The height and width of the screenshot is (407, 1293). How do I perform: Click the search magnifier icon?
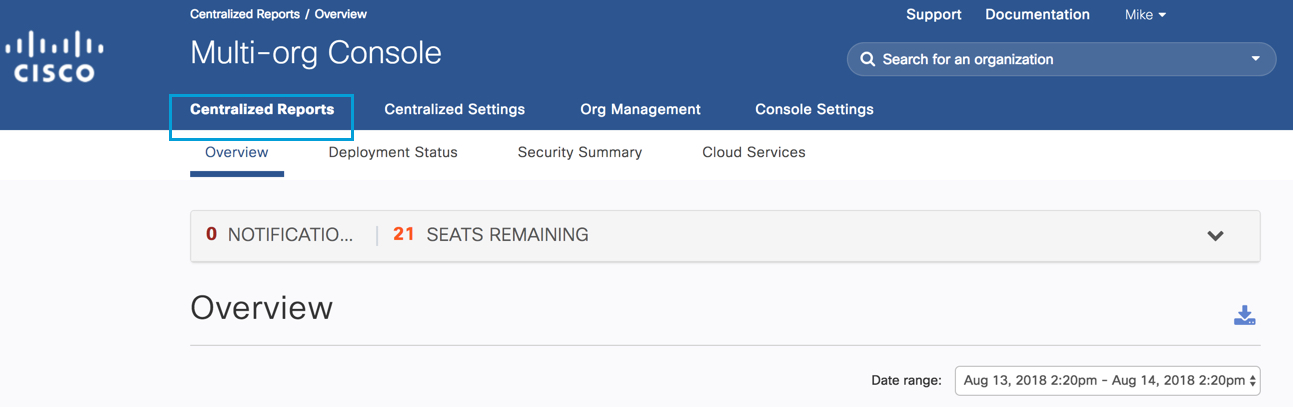coord(867,59)
